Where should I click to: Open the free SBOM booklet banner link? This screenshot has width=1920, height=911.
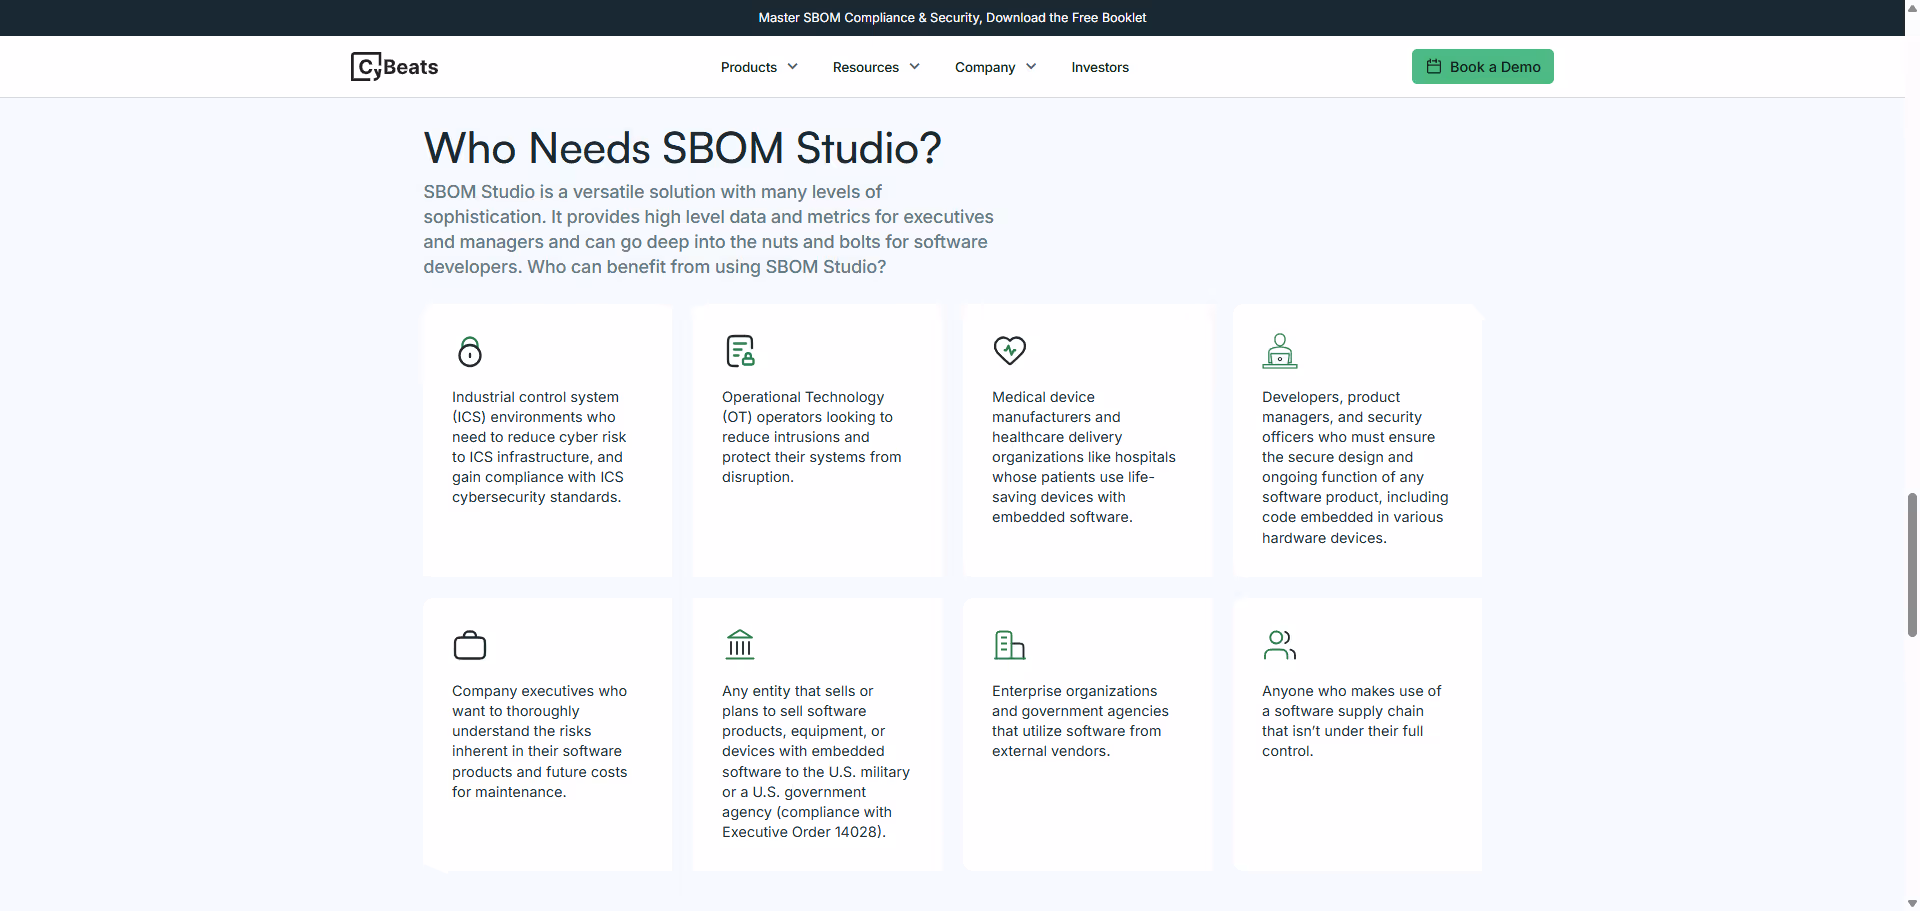(952, 17)
